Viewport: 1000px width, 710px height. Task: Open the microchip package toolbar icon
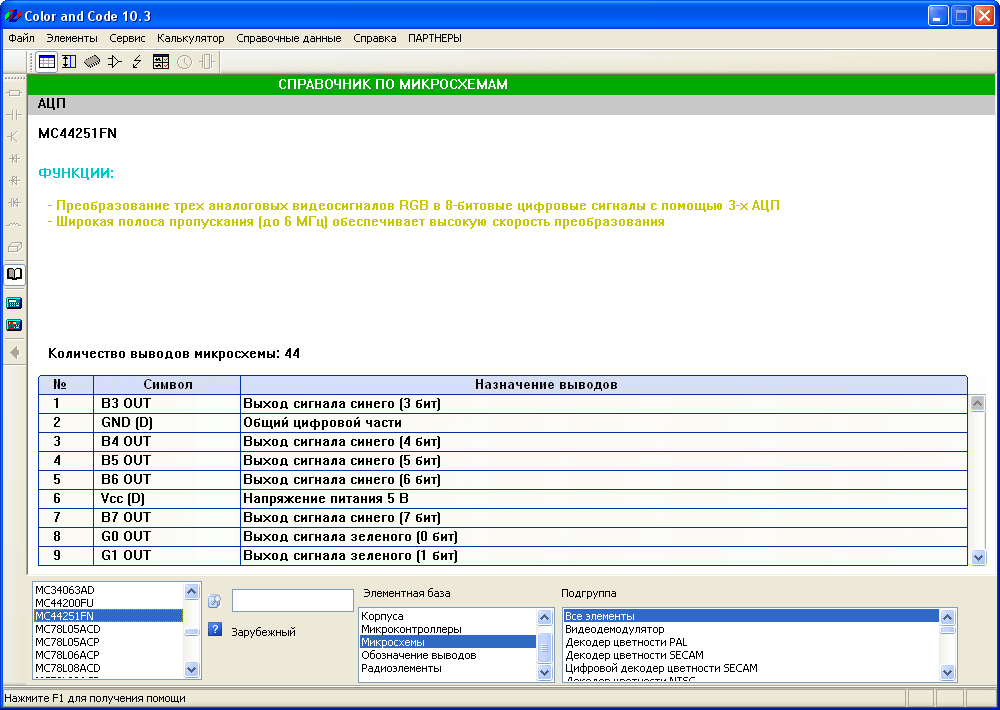92,62
